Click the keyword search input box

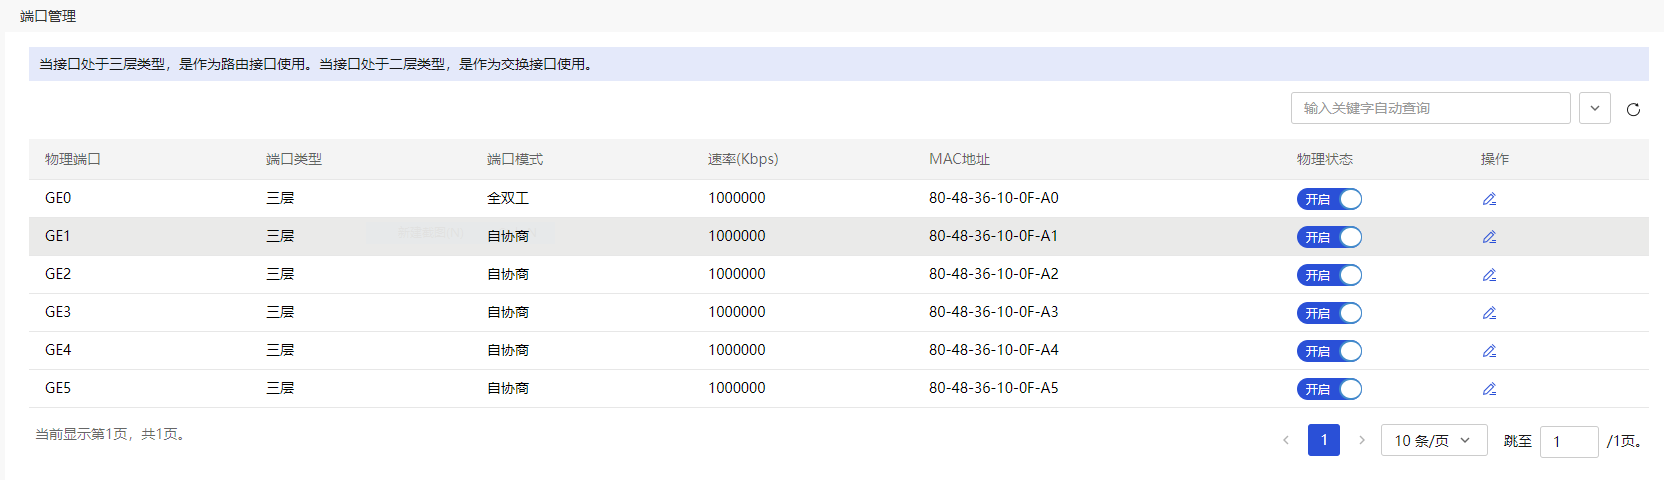click(x=1430, y=108)
